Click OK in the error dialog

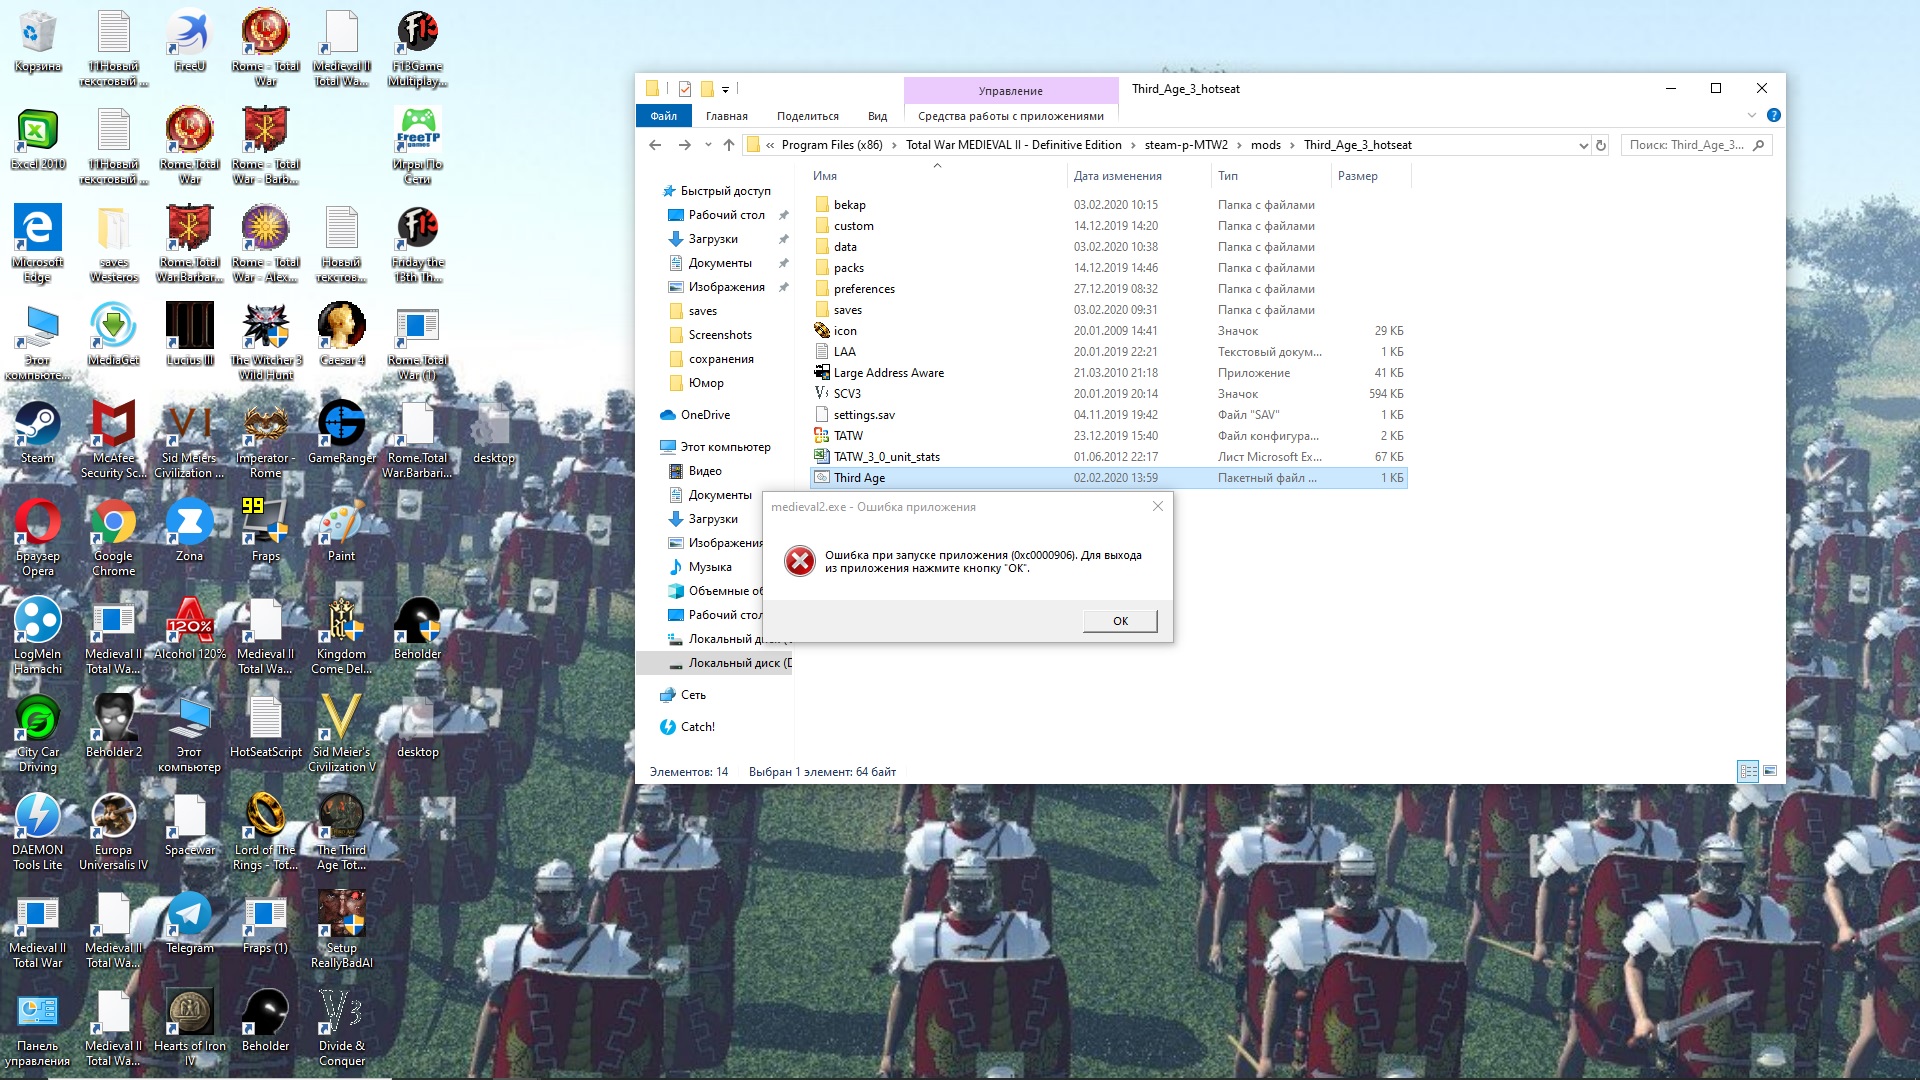click(1120, 621)
